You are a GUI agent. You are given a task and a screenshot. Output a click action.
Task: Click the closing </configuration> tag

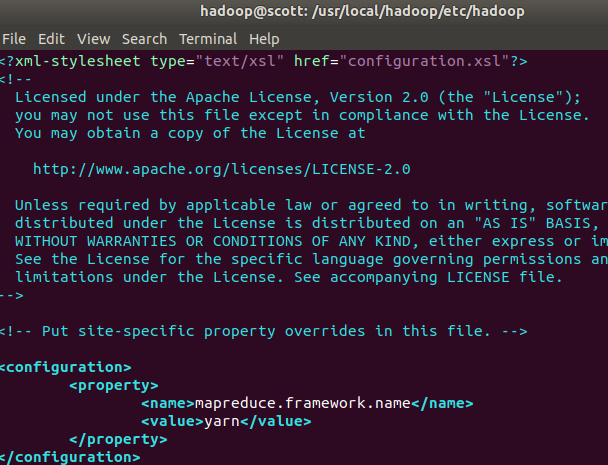coord(70,457)
